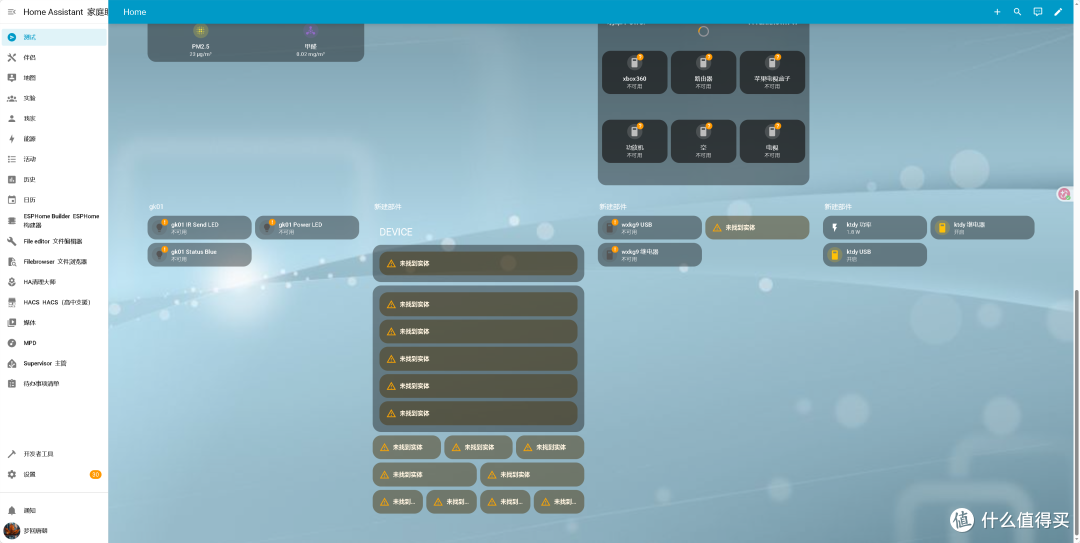Click the Home dashboard title

pyautogui.click(x=135, y=12)
